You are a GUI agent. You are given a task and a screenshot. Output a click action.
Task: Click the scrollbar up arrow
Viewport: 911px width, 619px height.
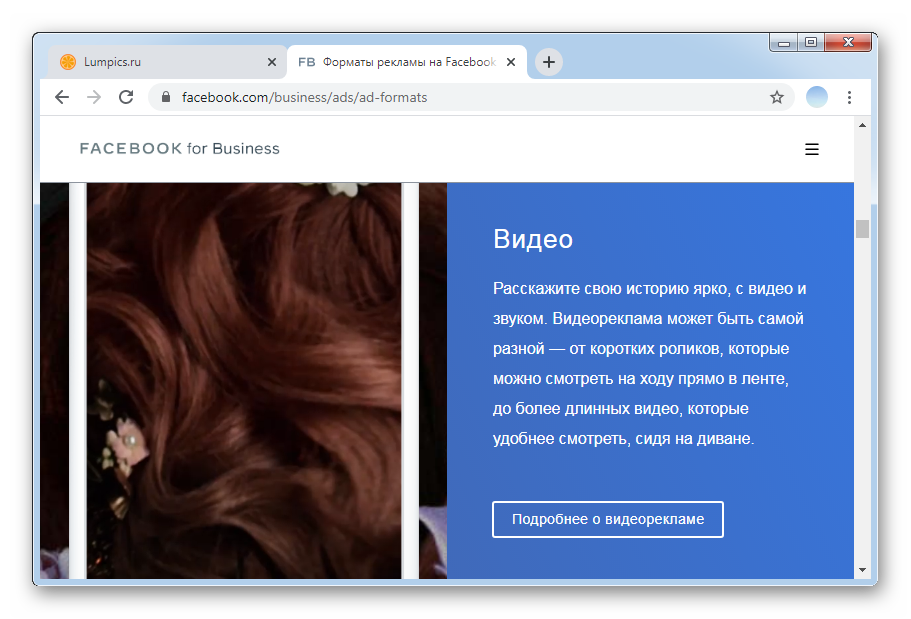[x=862, y=124]
